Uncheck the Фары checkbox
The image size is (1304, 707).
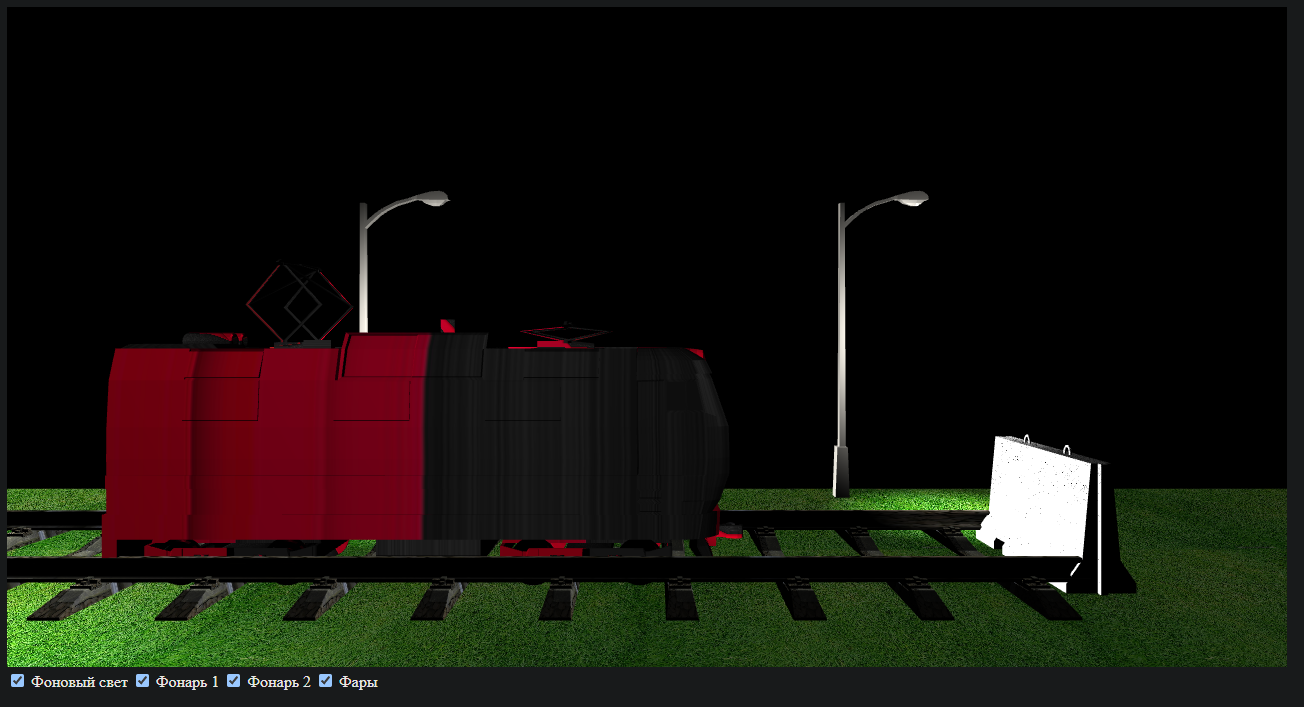[324, 681]
